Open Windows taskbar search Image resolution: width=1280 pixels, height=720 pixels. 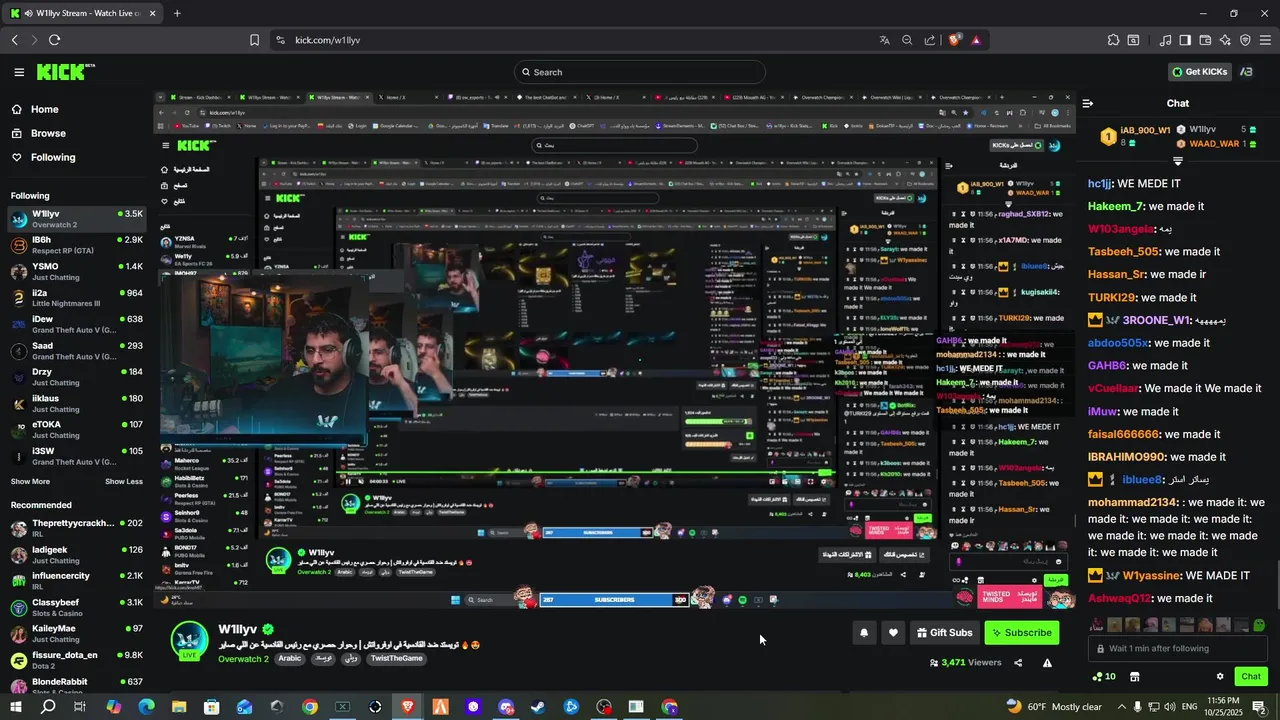click(x=48, y=707)
